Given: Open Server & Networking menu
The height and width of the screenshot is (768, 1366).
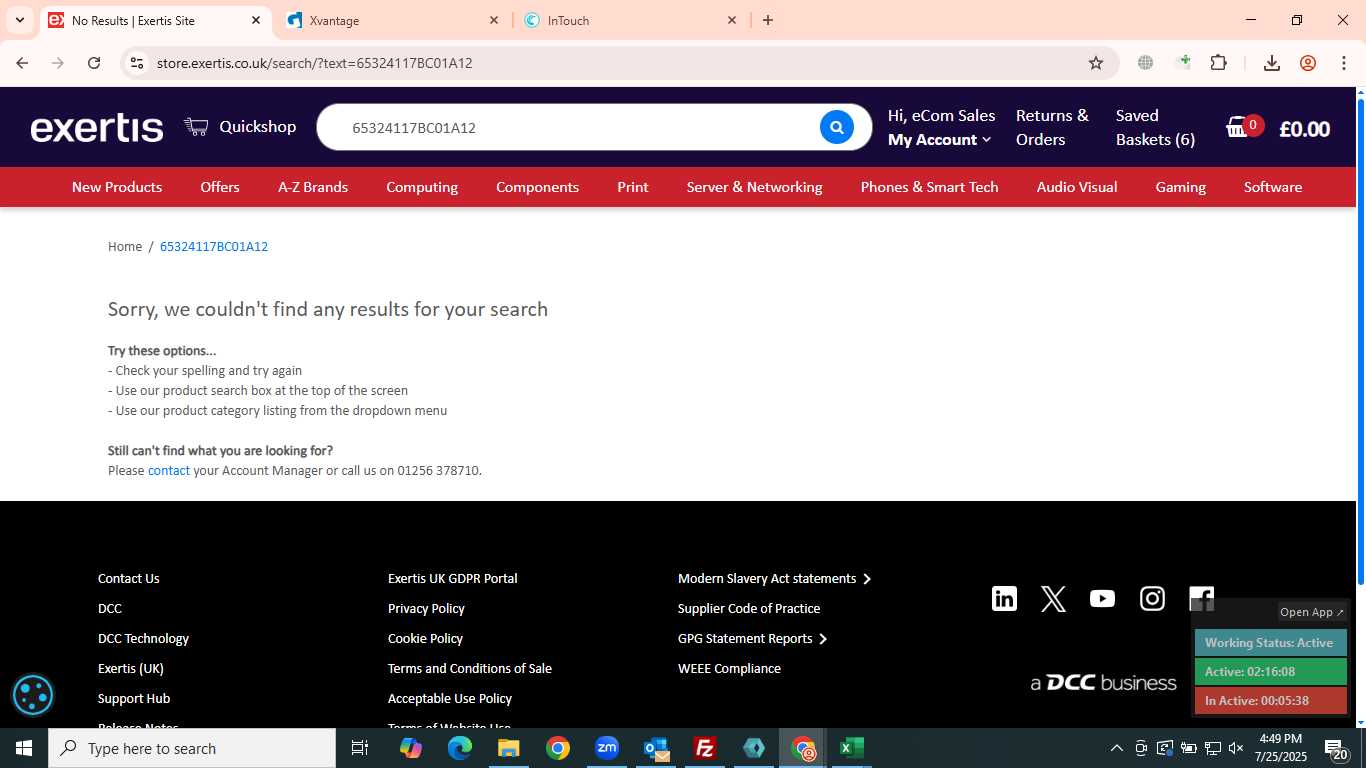Looking at the screenshot, I should click(755, 187).
